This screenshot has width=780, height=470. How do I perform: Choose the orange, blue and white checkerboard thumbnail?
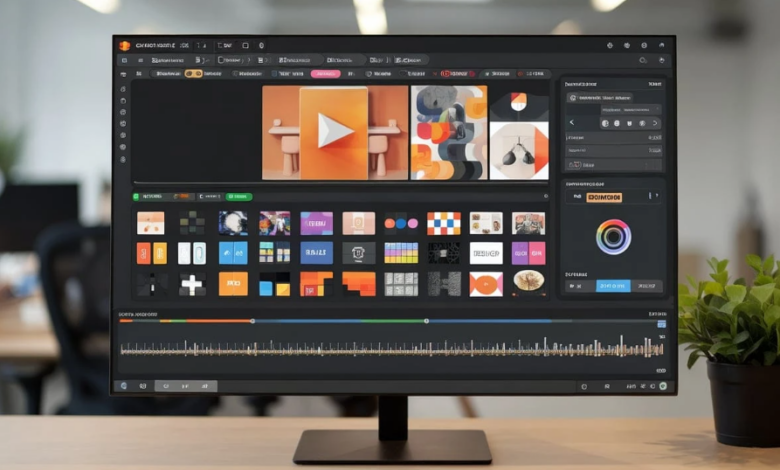coord(444,223)
